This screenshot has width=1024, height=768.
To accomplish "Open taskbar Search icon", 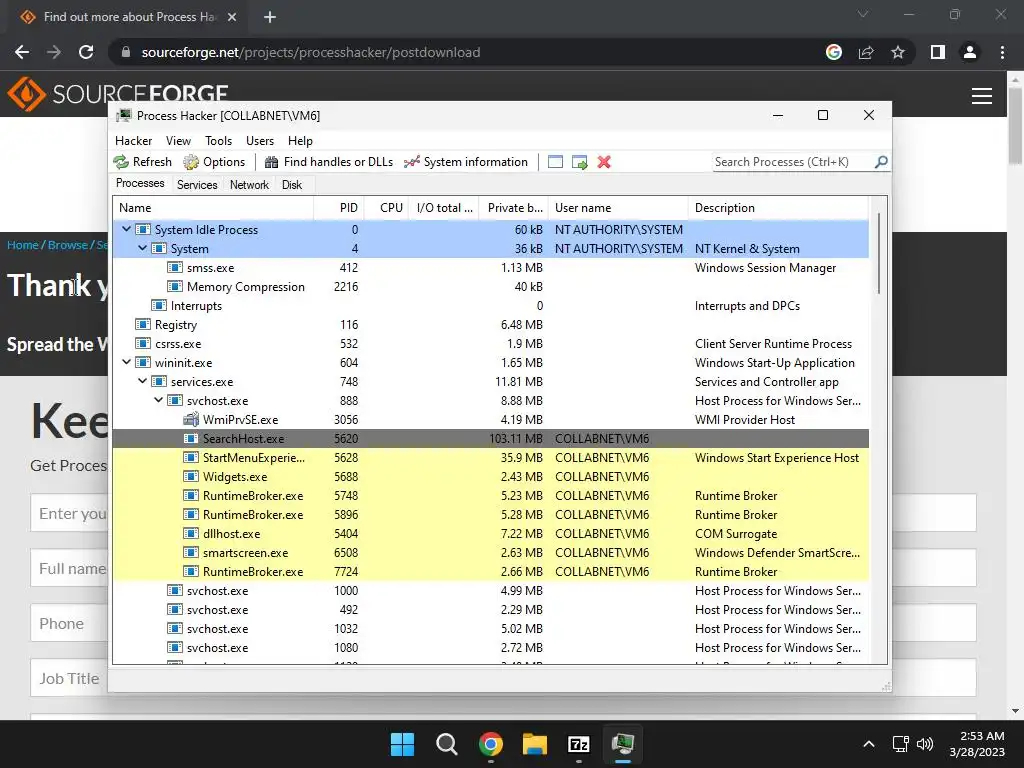I will (x=447, y=744).
